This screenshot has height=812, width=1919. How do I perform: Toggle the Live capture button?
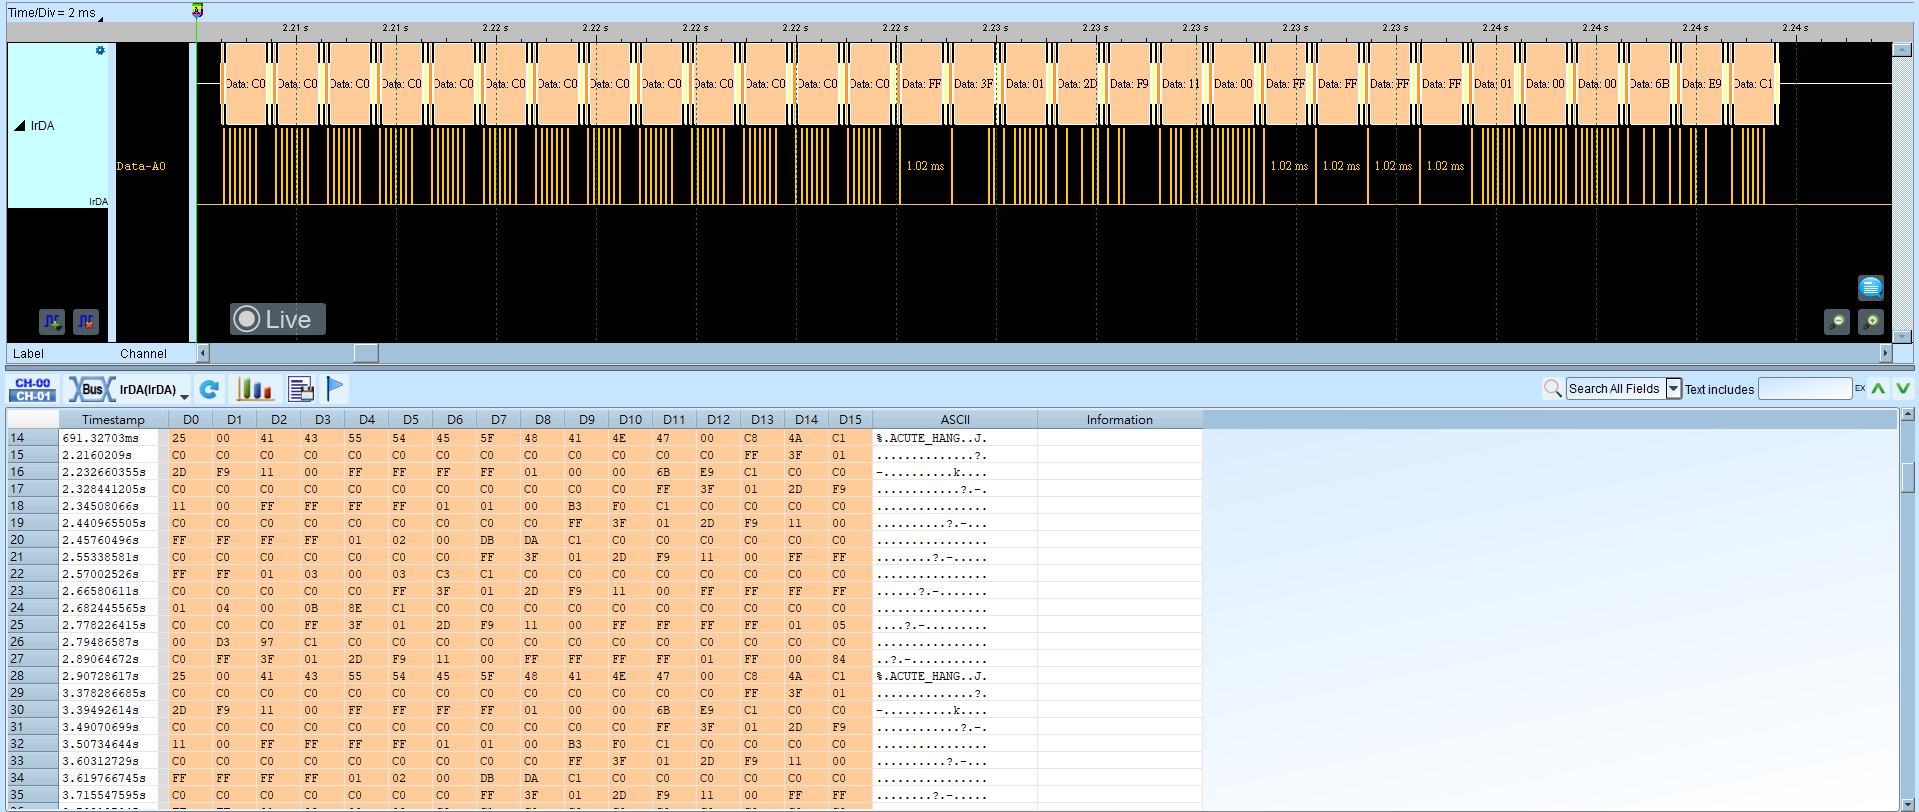(278, 319)
